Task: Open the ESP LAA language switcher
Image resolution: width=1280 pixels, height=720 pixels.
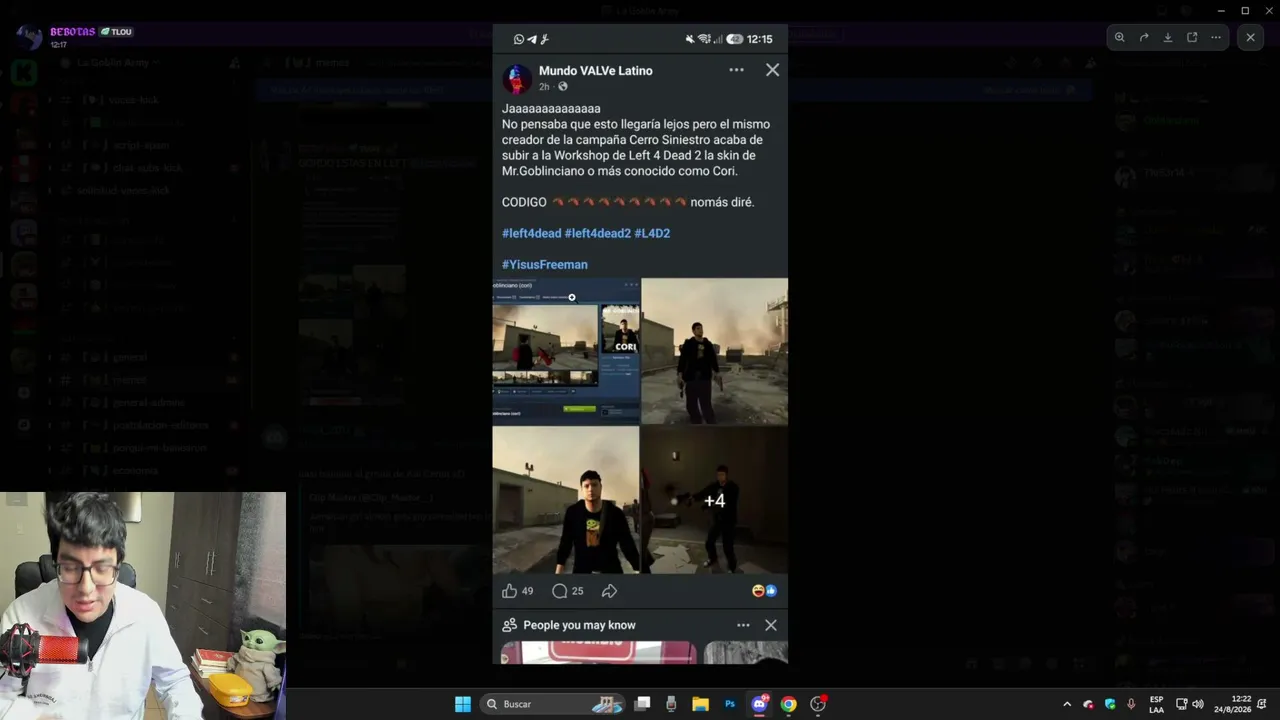Action: [x=1156, y=704]
